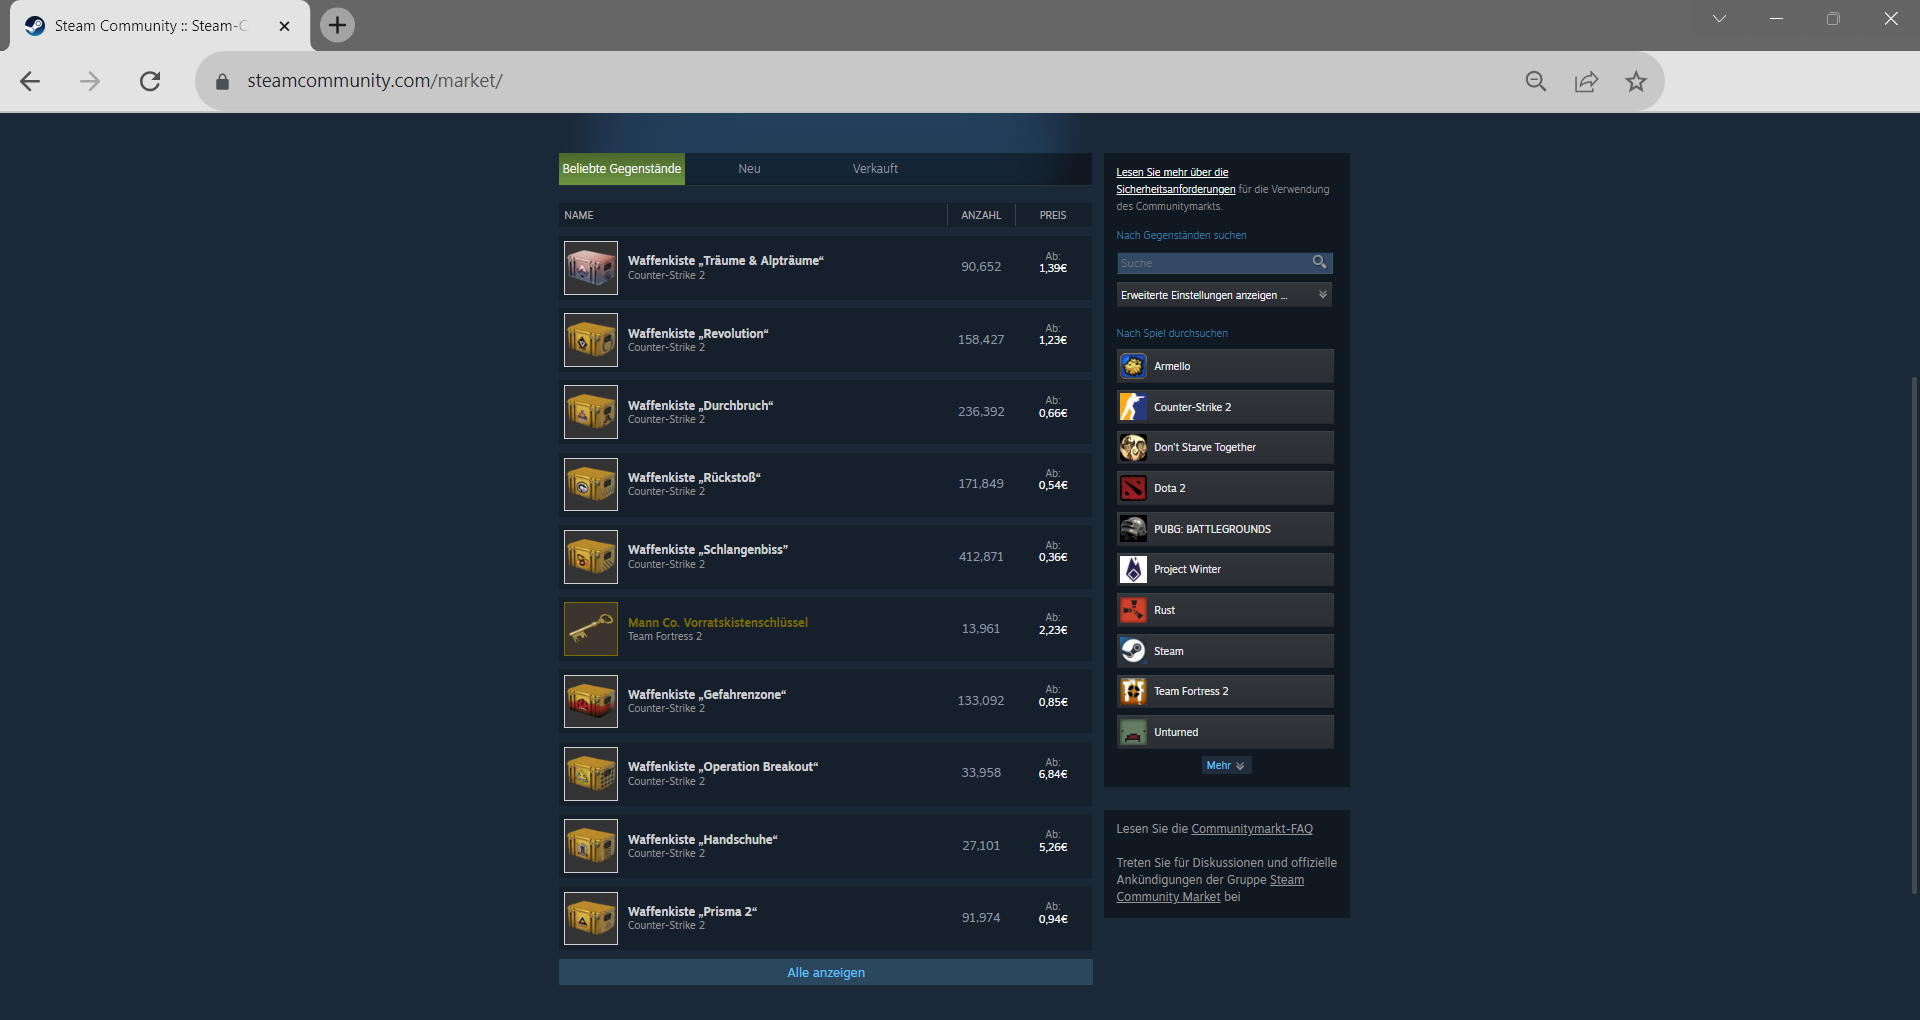
Task: Click into the Suche input field
Action: pyautogui.click(x=1212, y=263)
